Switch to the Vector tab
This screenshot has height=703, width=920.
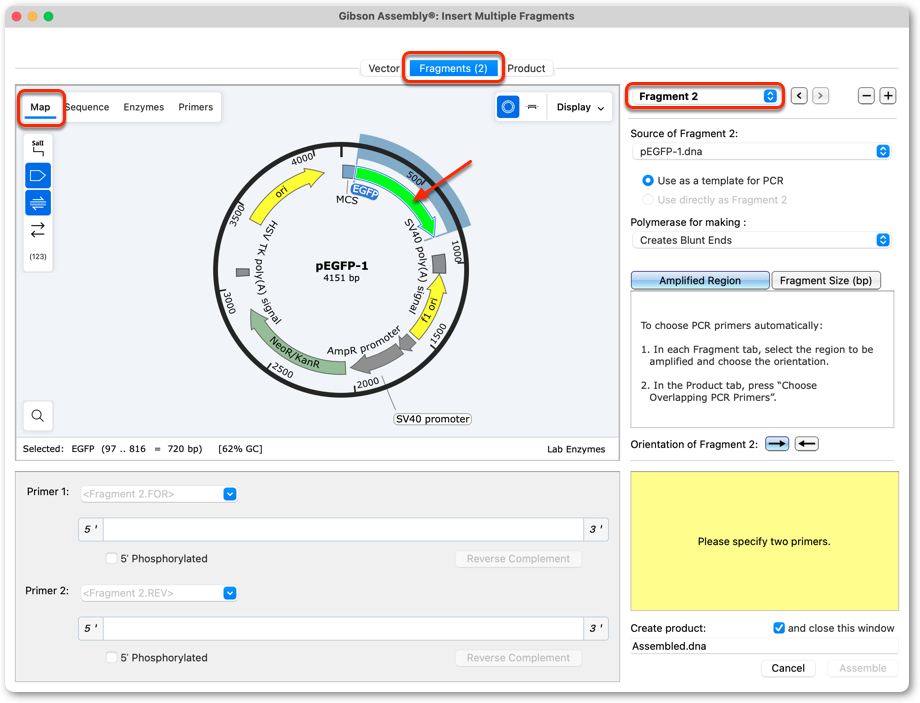383,69
